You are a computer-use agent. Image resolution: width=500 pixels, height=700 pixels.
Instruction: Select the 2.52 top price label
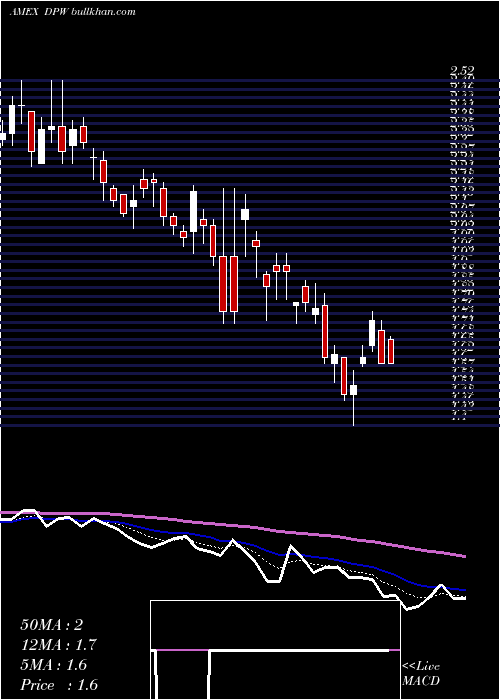[x=462, y=71]
